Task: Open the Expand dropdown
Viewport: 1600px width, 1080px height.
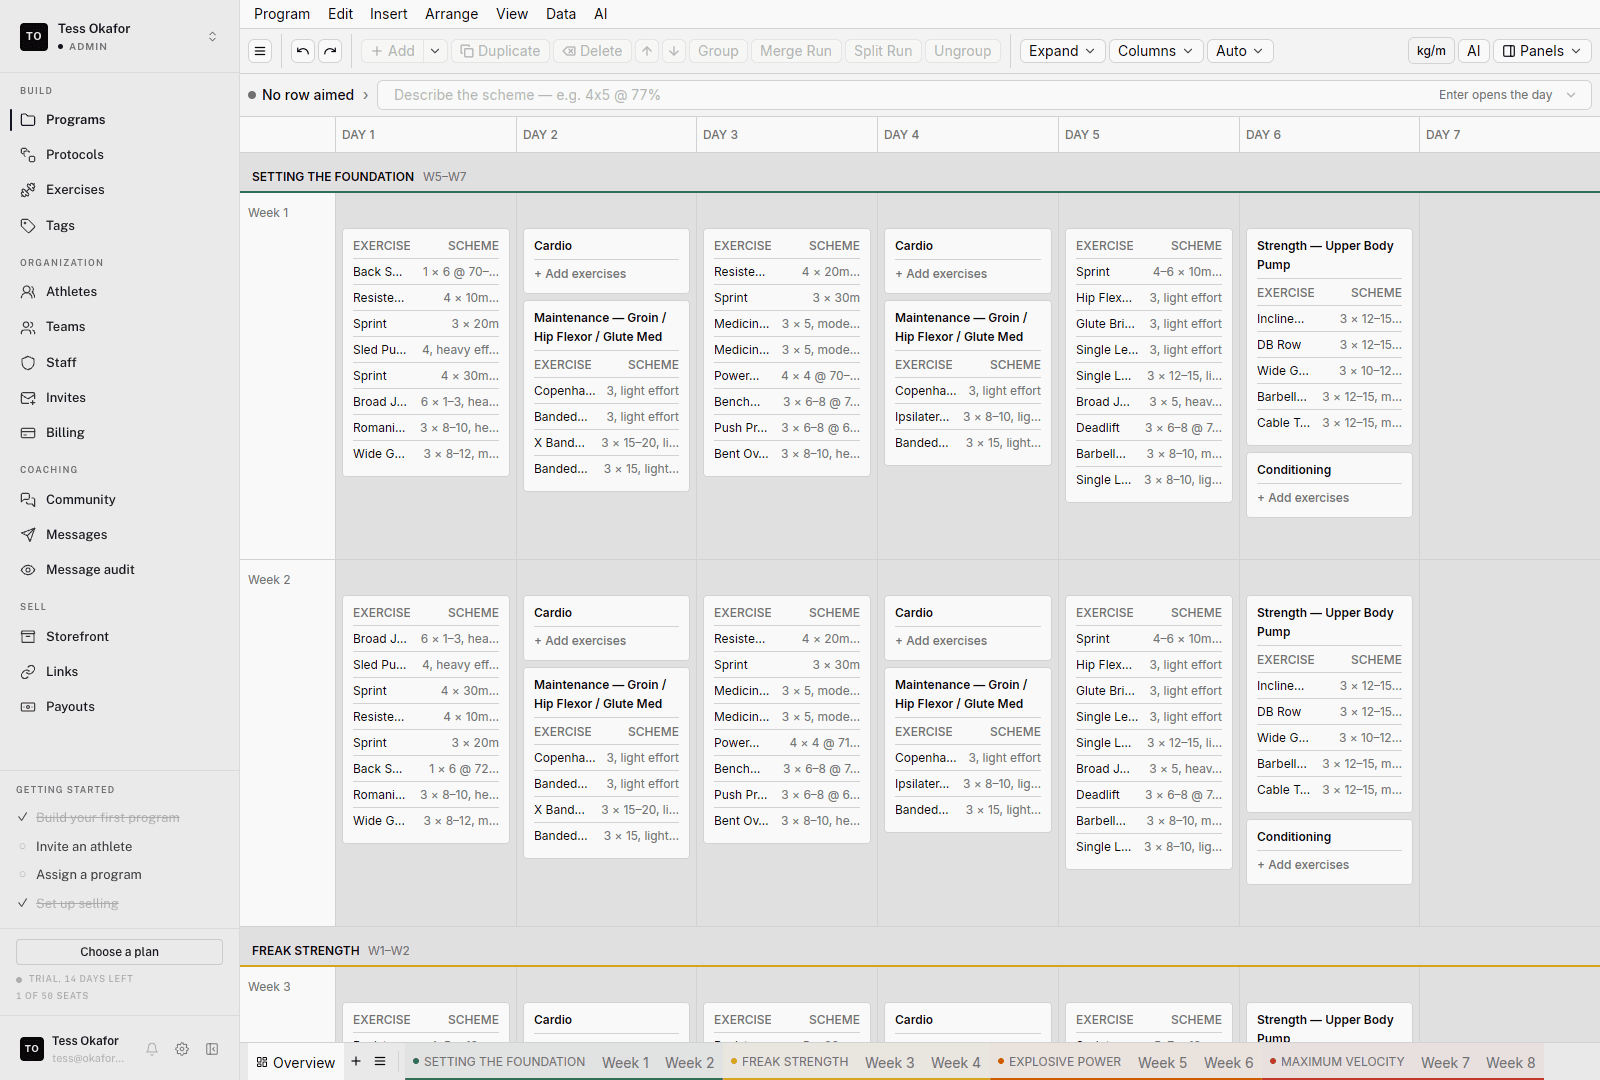Action: point(1062,51)
